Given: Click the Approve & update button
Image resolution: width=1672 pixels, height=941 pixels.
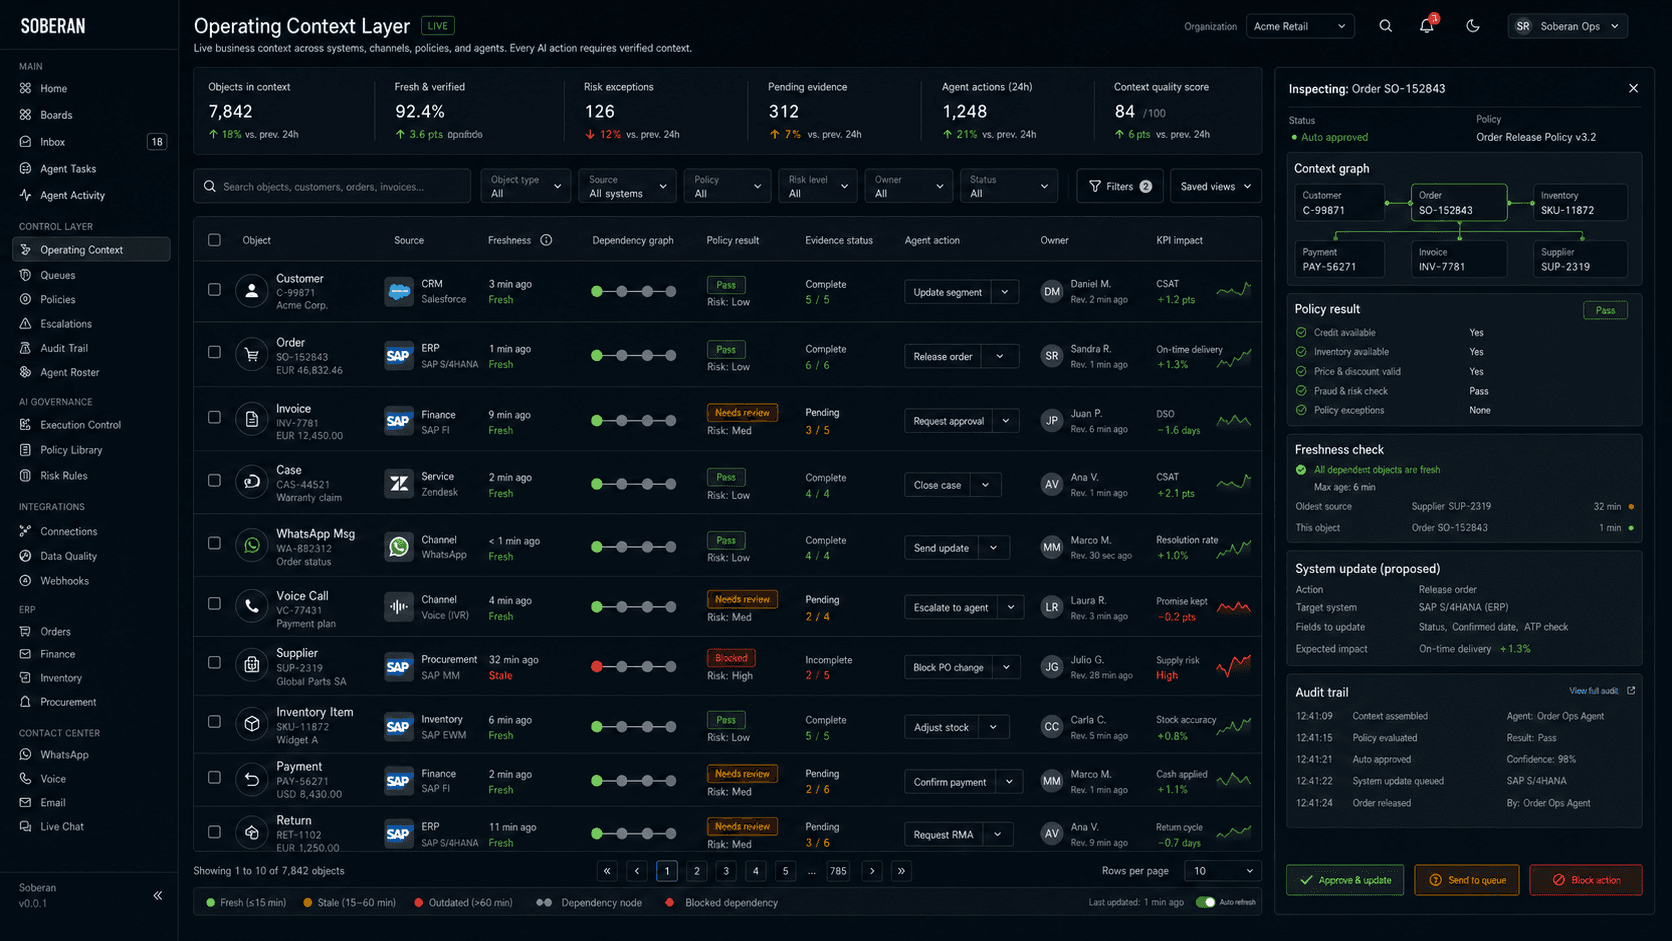Looking at the screenshot, I should [x=1345, y=880].
